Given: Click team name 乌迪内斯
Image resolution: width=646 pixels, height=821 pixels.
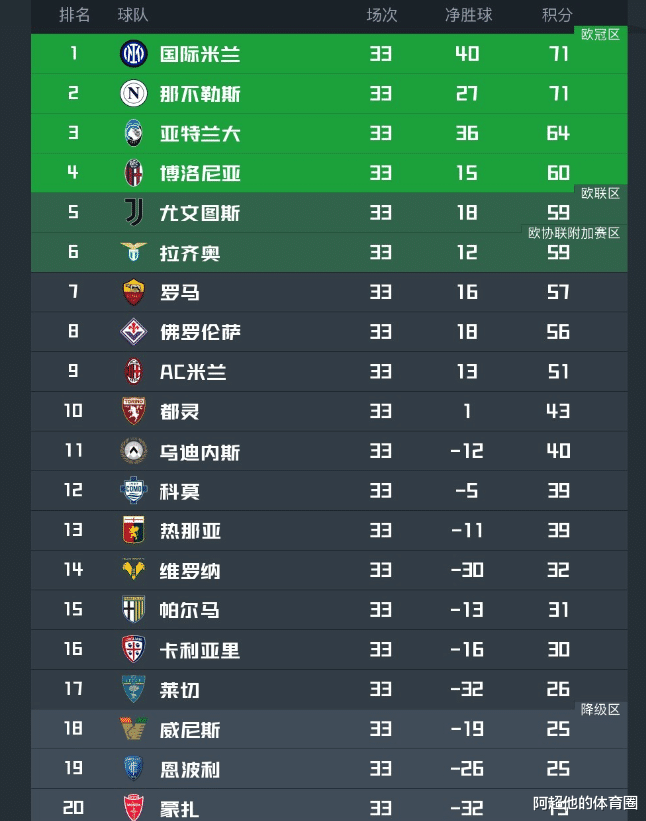Looking at the screenshot, I should (x=200, y=452).
